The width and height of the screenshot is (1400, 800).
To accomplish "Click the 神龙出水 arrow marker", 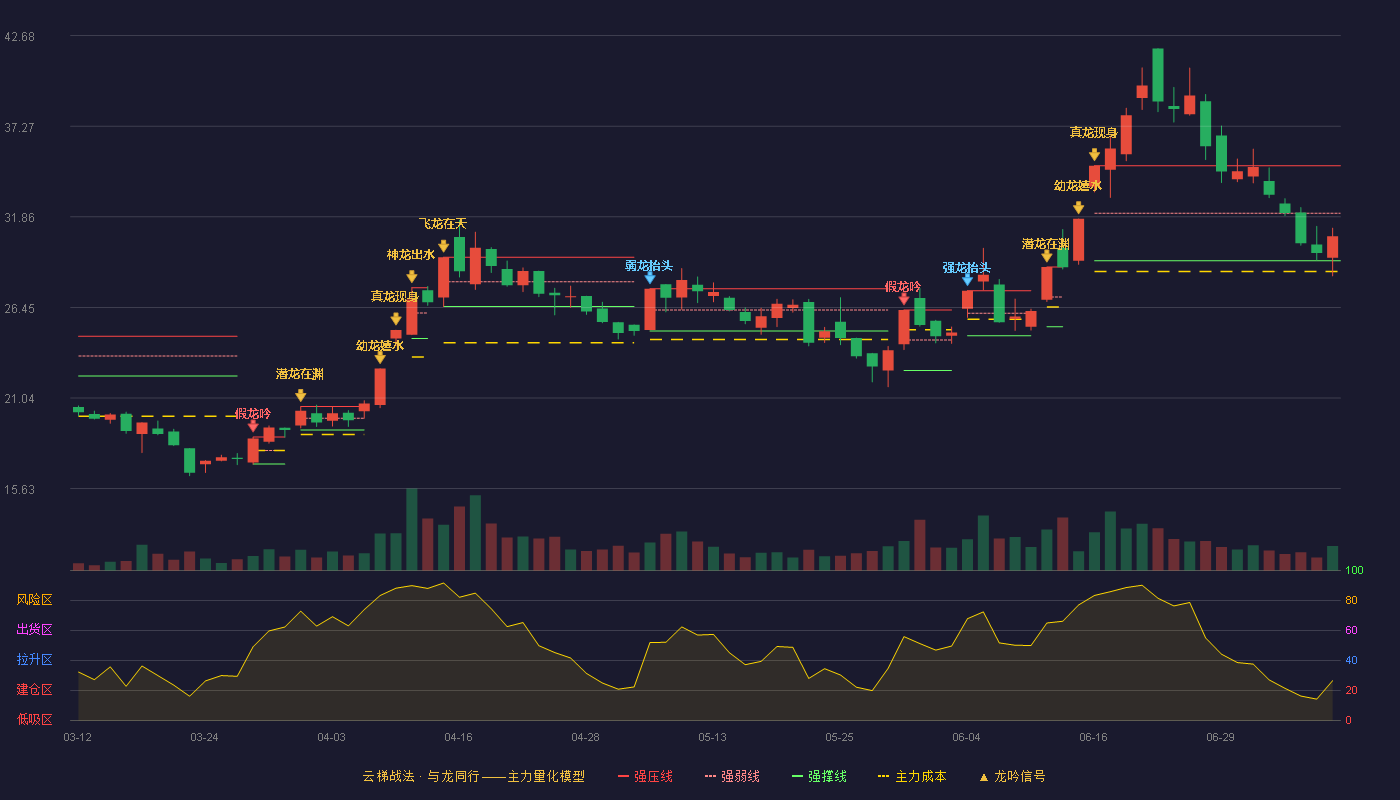I will (x=412, y=277).
